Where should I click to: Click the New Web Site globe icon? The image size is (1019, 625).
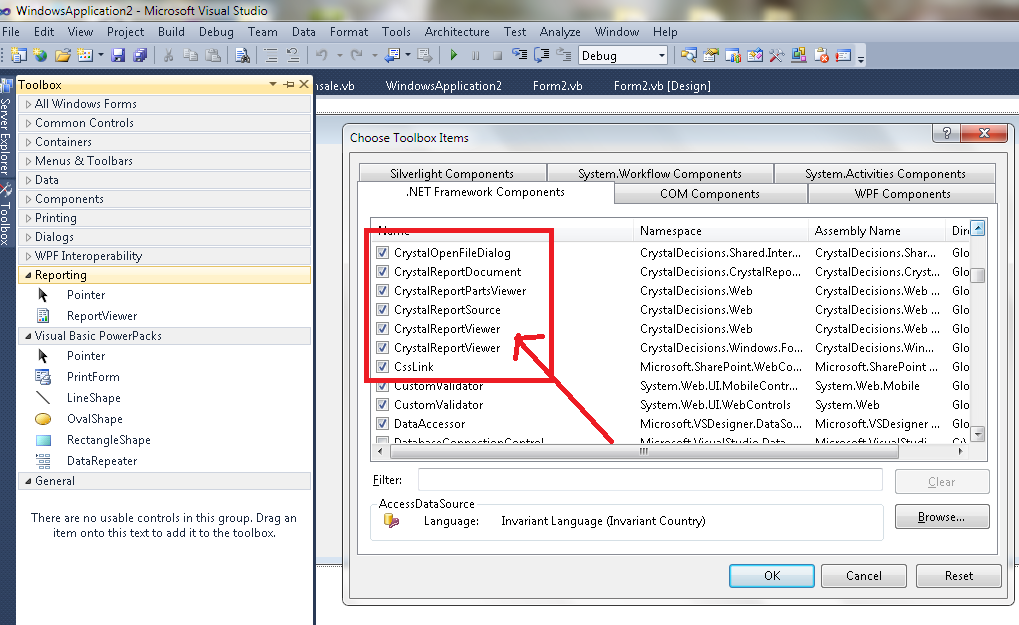click(40, 56)
